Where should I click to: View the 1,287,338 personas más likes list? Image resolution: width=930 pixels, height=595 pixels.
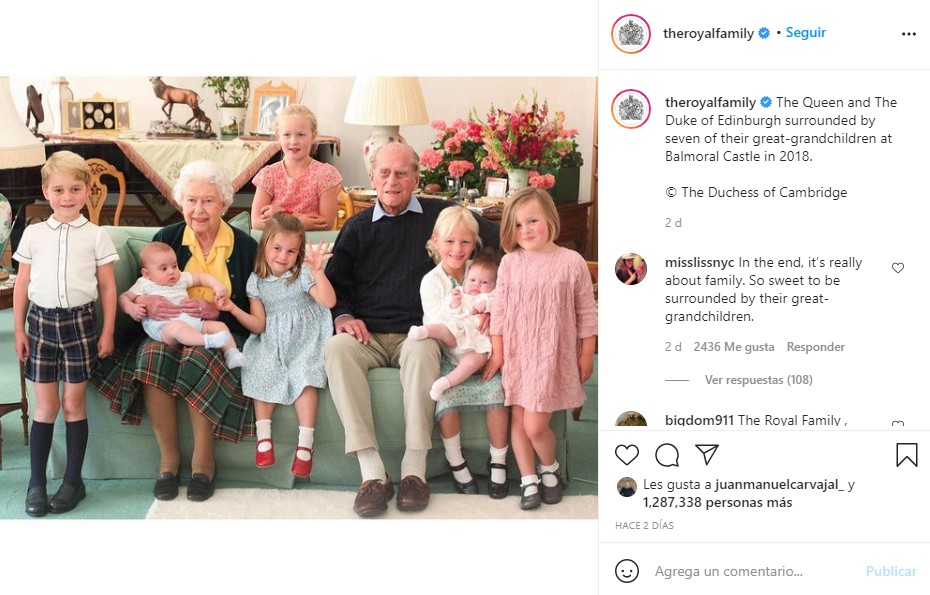(x=717, y=502)
